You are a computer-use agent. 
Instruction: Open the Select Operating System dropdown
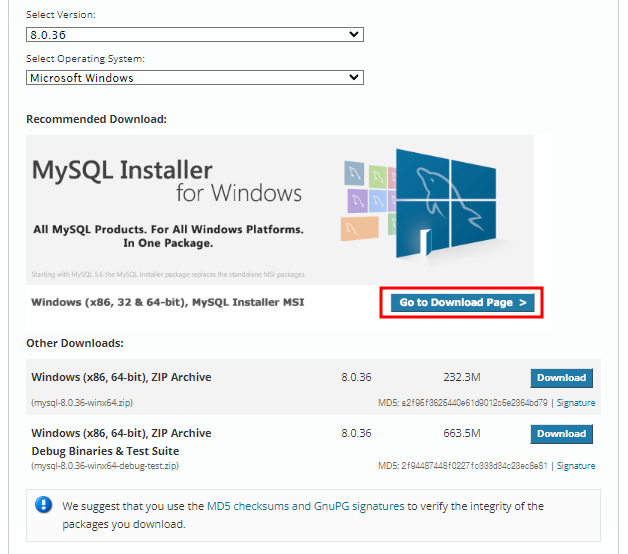[195, 78]
